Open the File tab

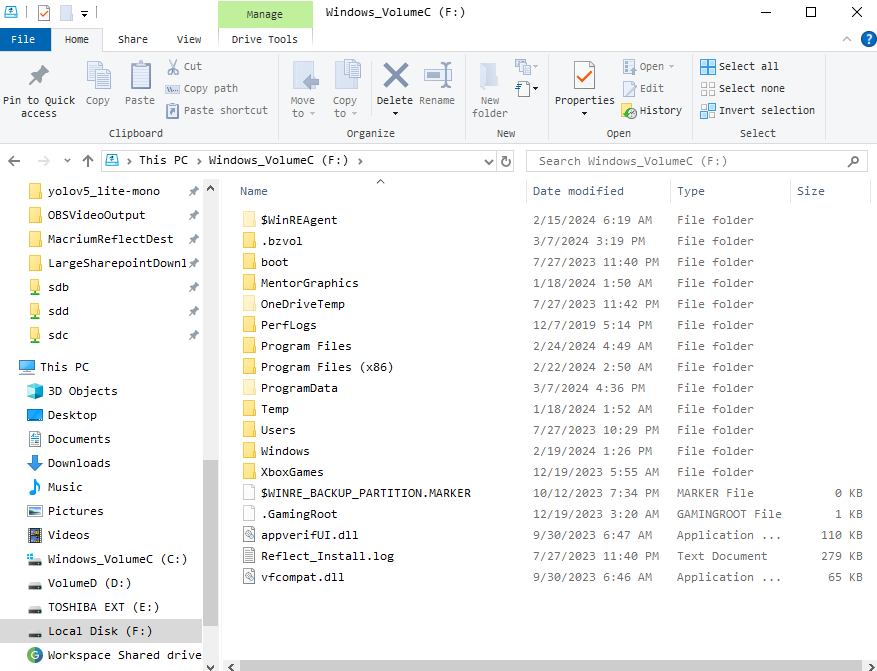click(23, 39)
